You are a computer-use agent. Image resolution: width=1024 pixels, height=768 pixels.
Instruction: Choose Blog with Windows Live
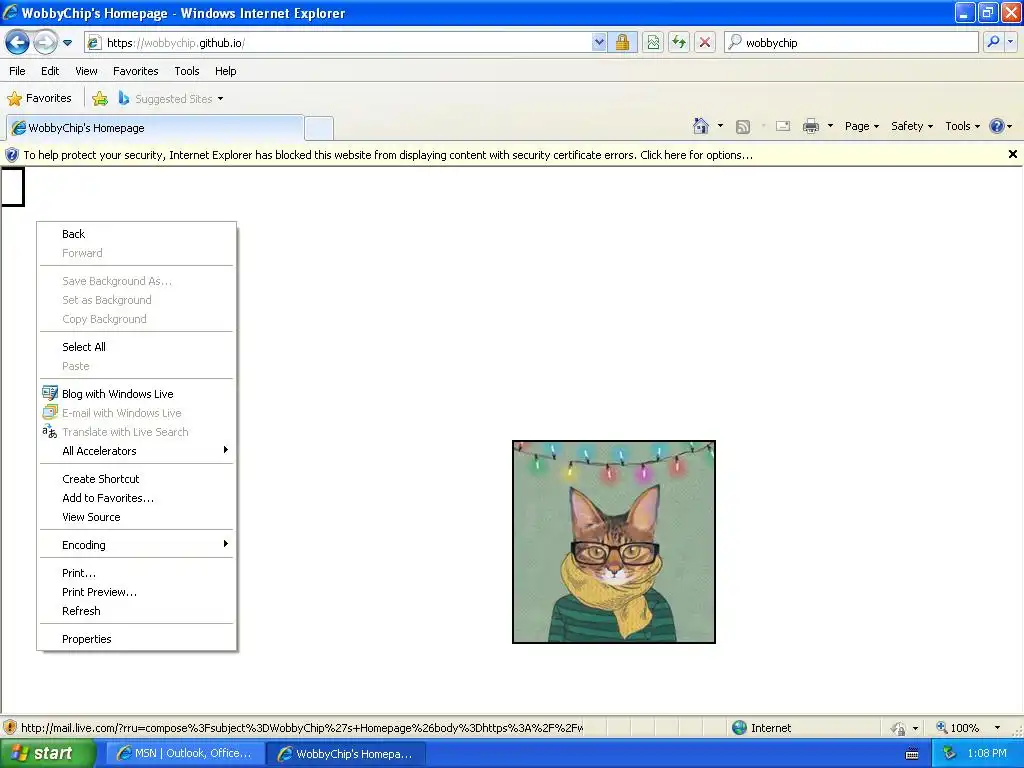[x=136, y=394]
